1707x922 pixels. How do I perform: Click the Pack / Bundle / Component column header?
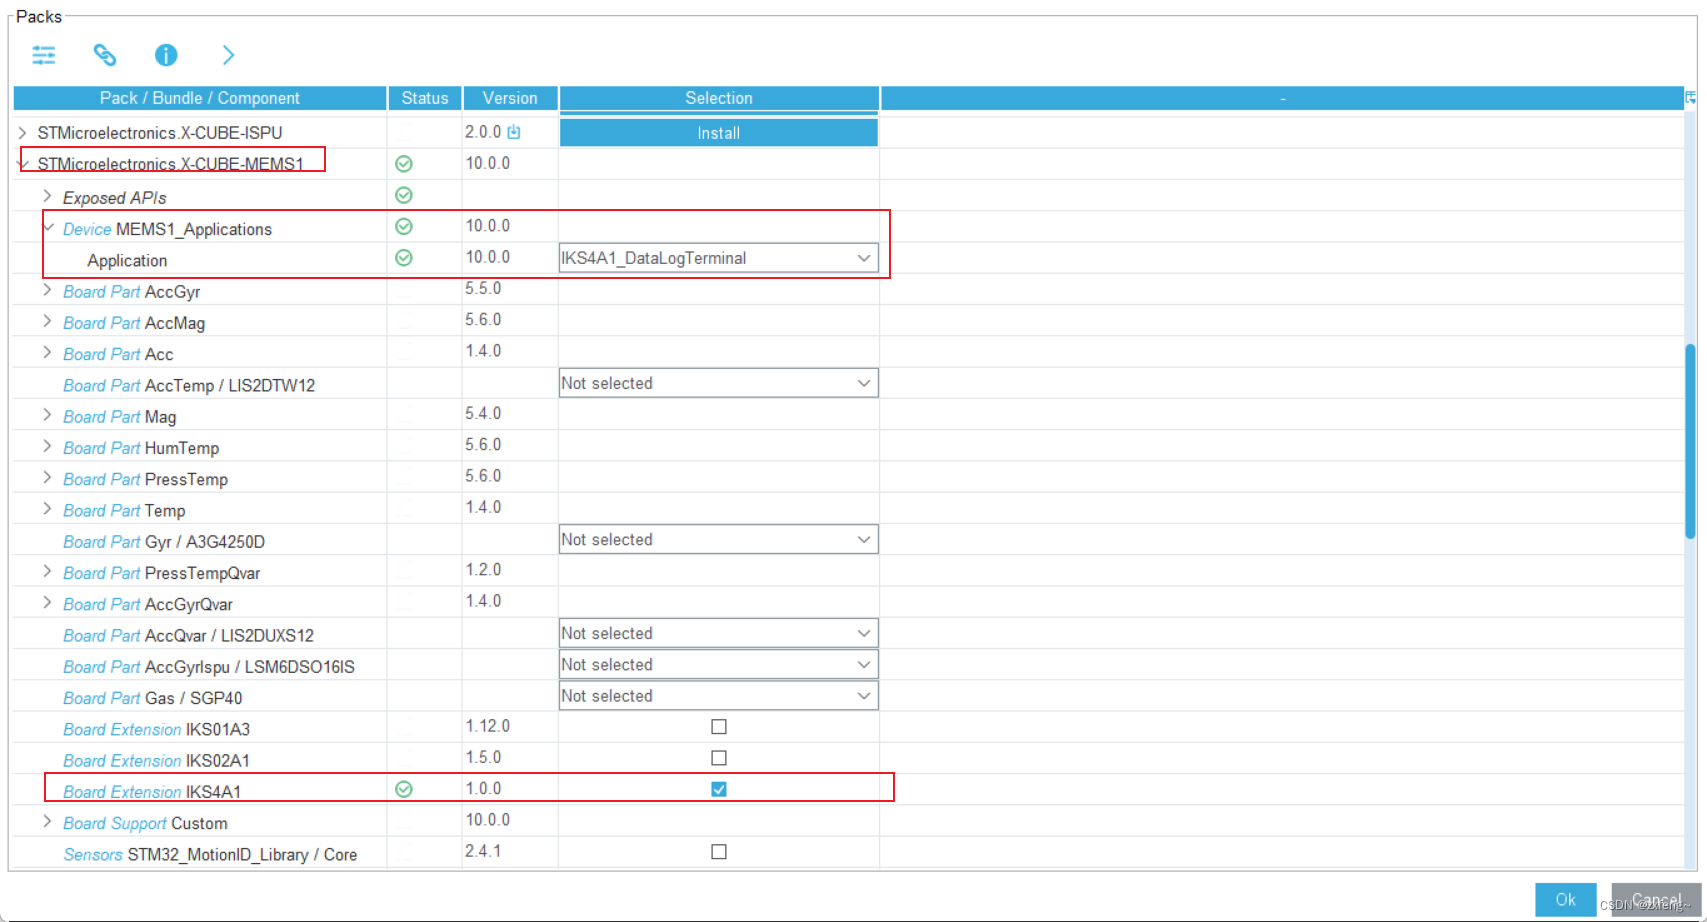tap(200, 98)
